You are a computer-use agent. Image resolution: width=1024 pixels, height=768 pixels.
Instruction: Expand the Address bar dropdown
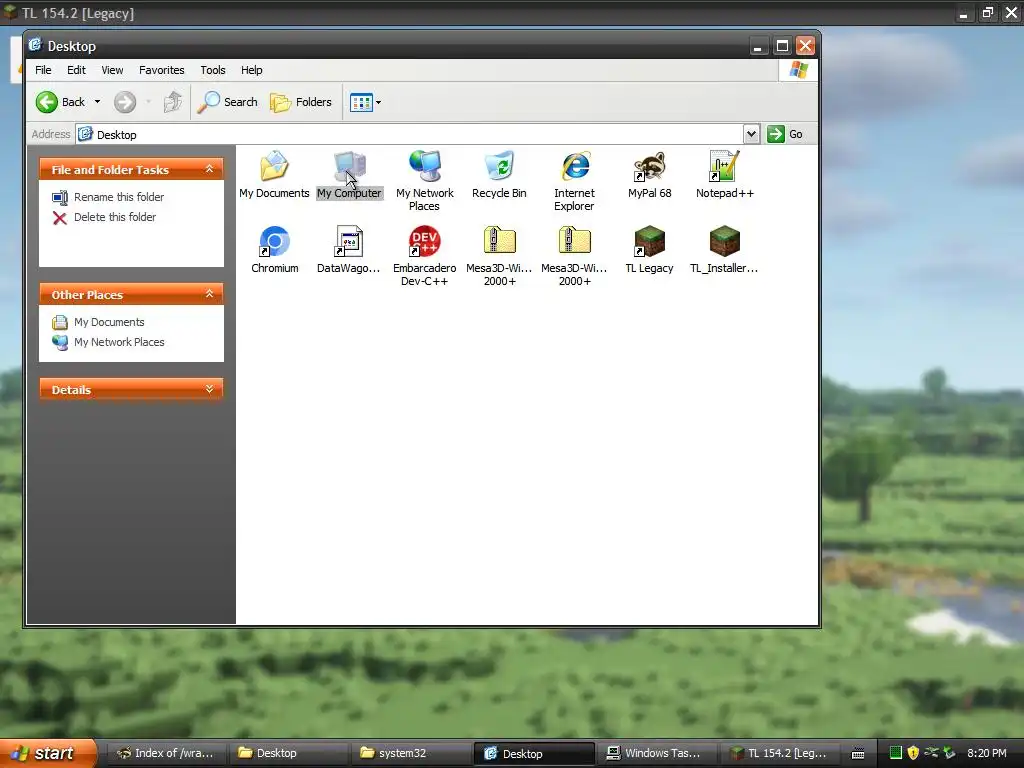pos(751,134)
